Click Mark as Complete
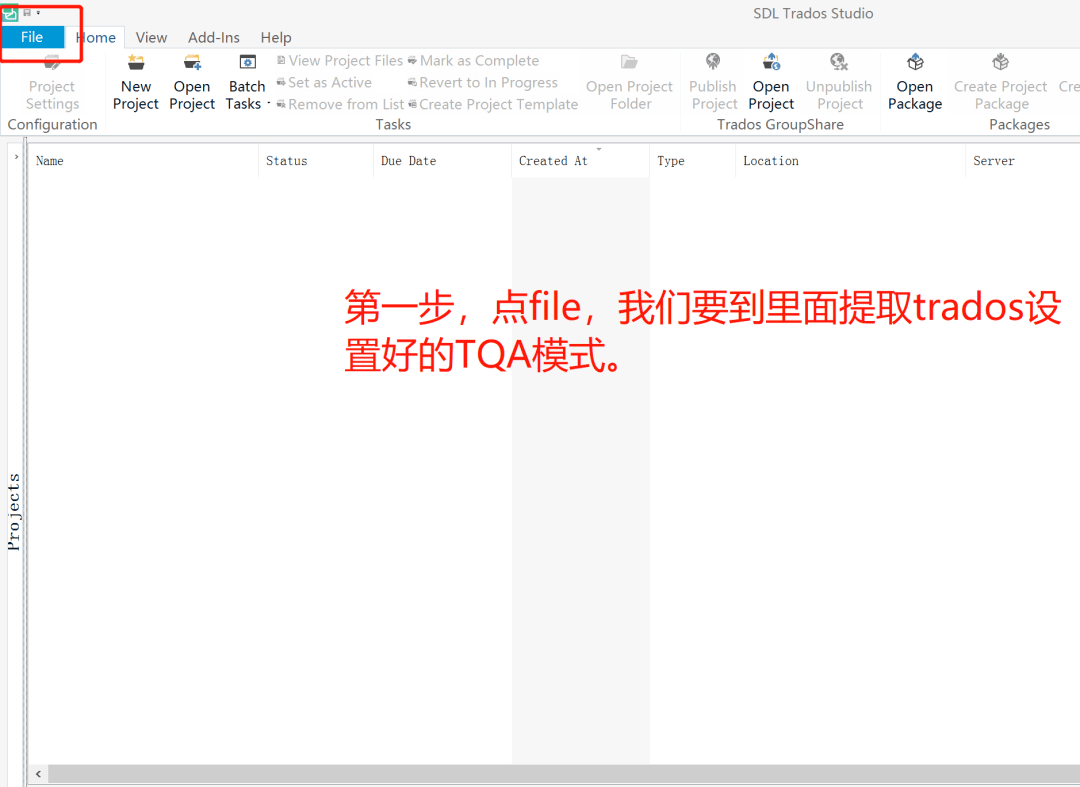Viewport: 1080px width, 787px height. coord(479,60)
